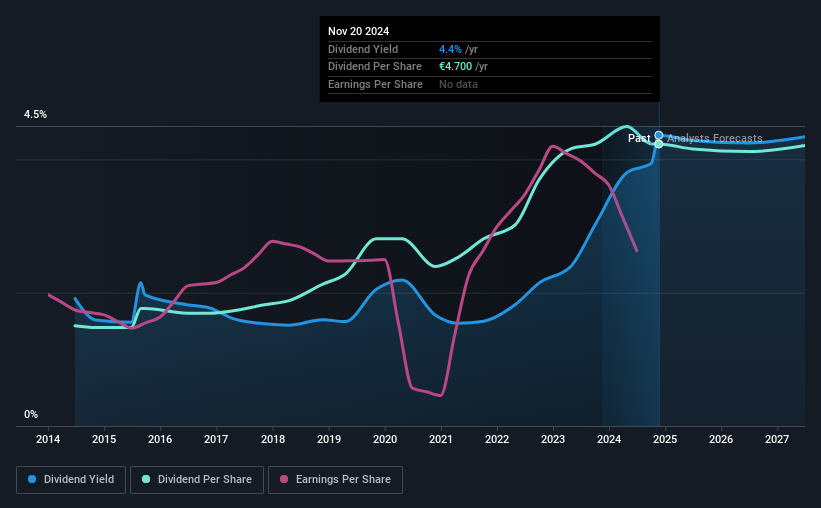The width and height of the screenshot is (821, 508).
Task: Click the 2020 x-axis label
Action: coord(385,439)
